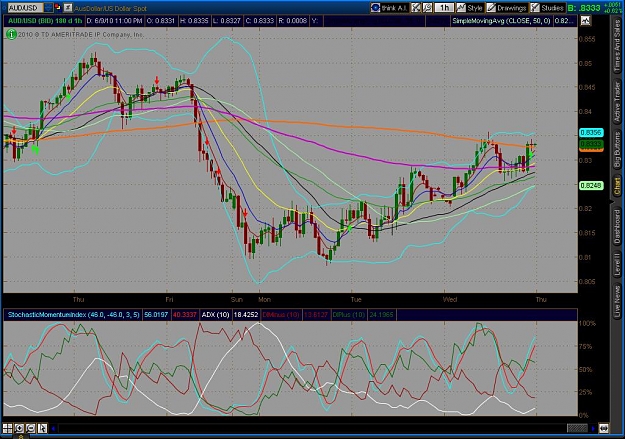Select the Chart side tab
The image size is (625, 439).
tap(617, 186)
